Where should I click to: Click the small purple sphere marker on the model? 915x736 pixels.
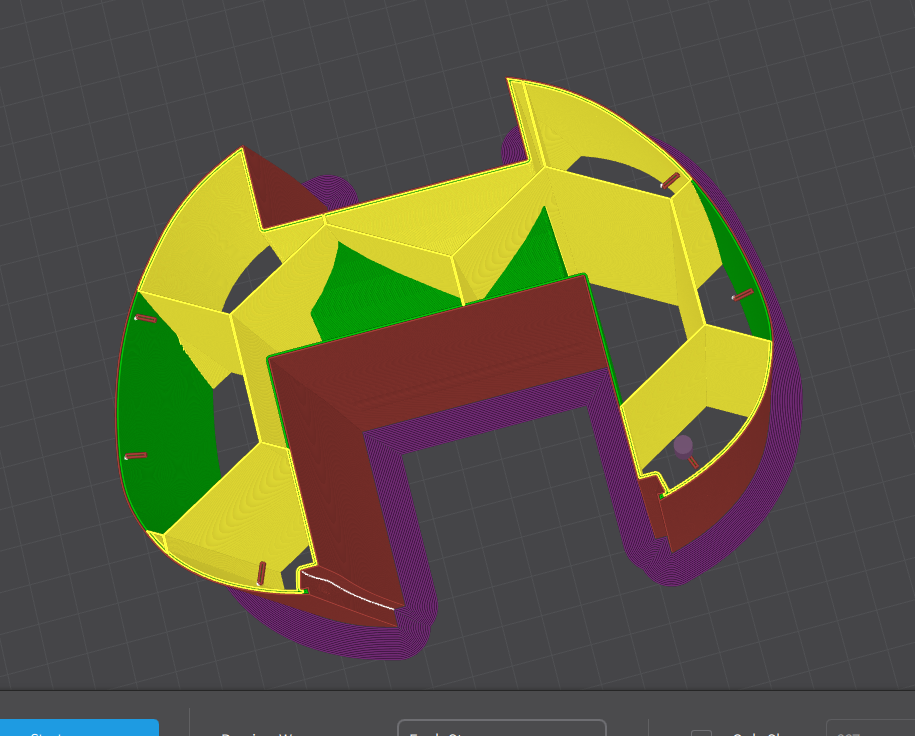683,445
